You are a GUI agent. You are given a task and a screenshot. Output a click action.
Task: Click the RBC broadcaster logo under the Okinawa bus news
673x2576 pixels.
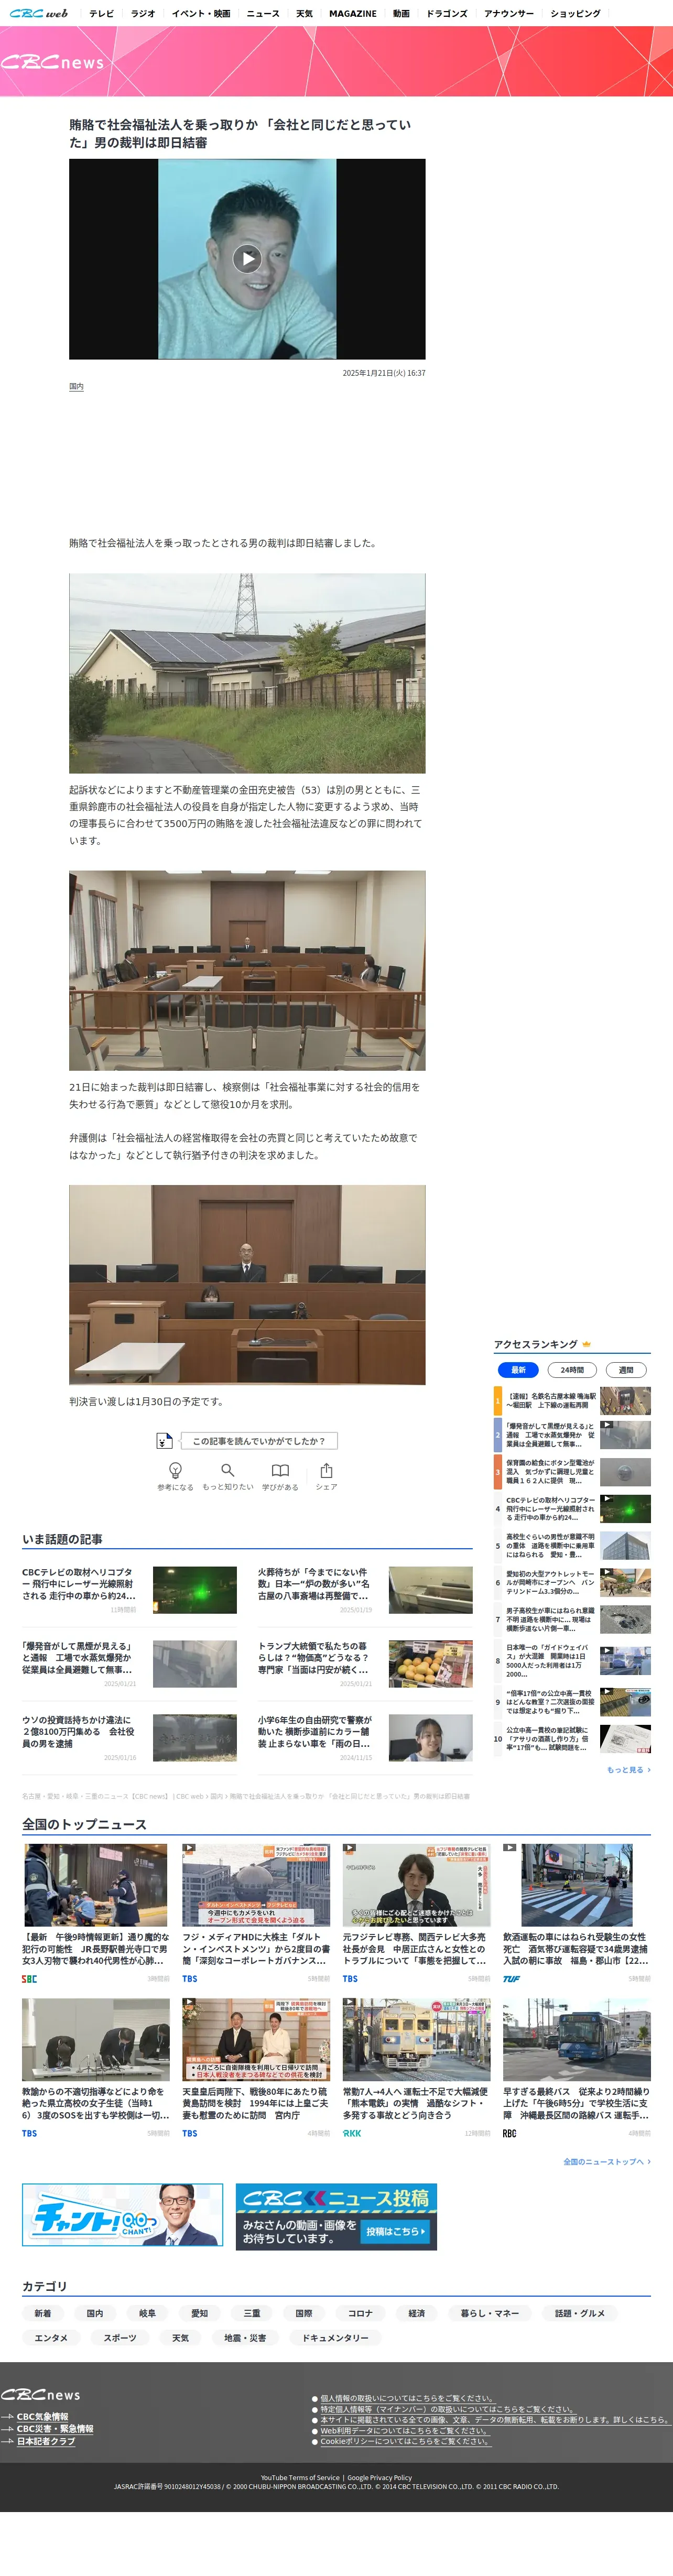point(510,2133)
